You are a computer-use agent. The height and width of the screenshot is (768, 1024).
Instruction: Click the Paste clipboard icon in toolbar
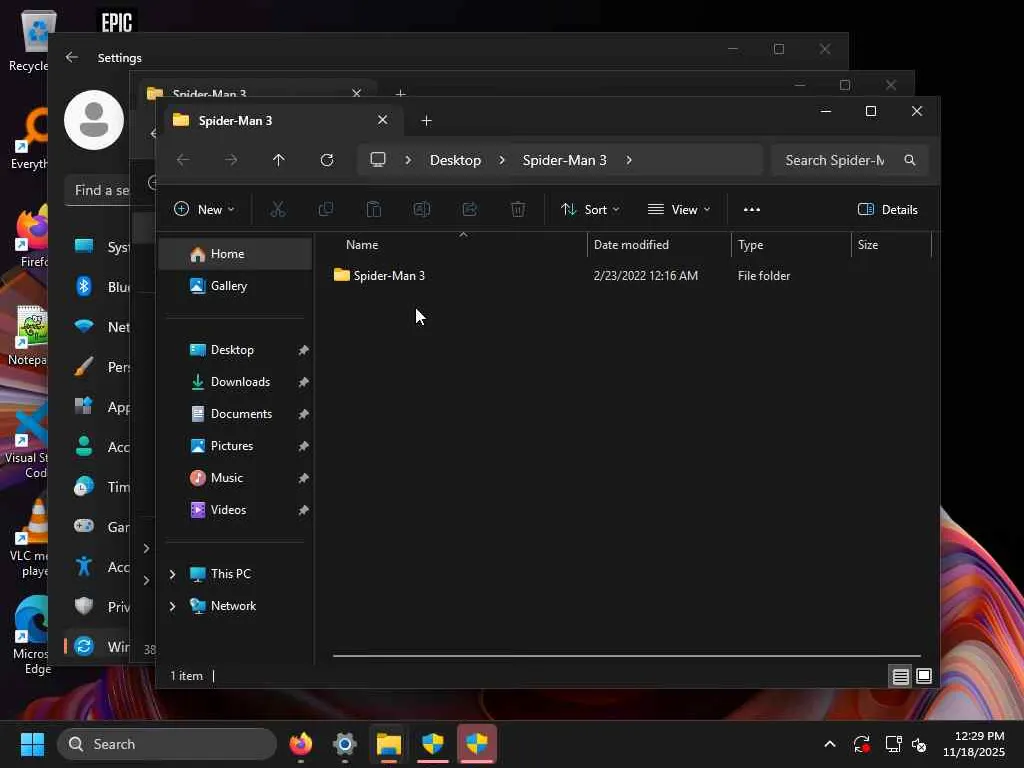(374, 209)
